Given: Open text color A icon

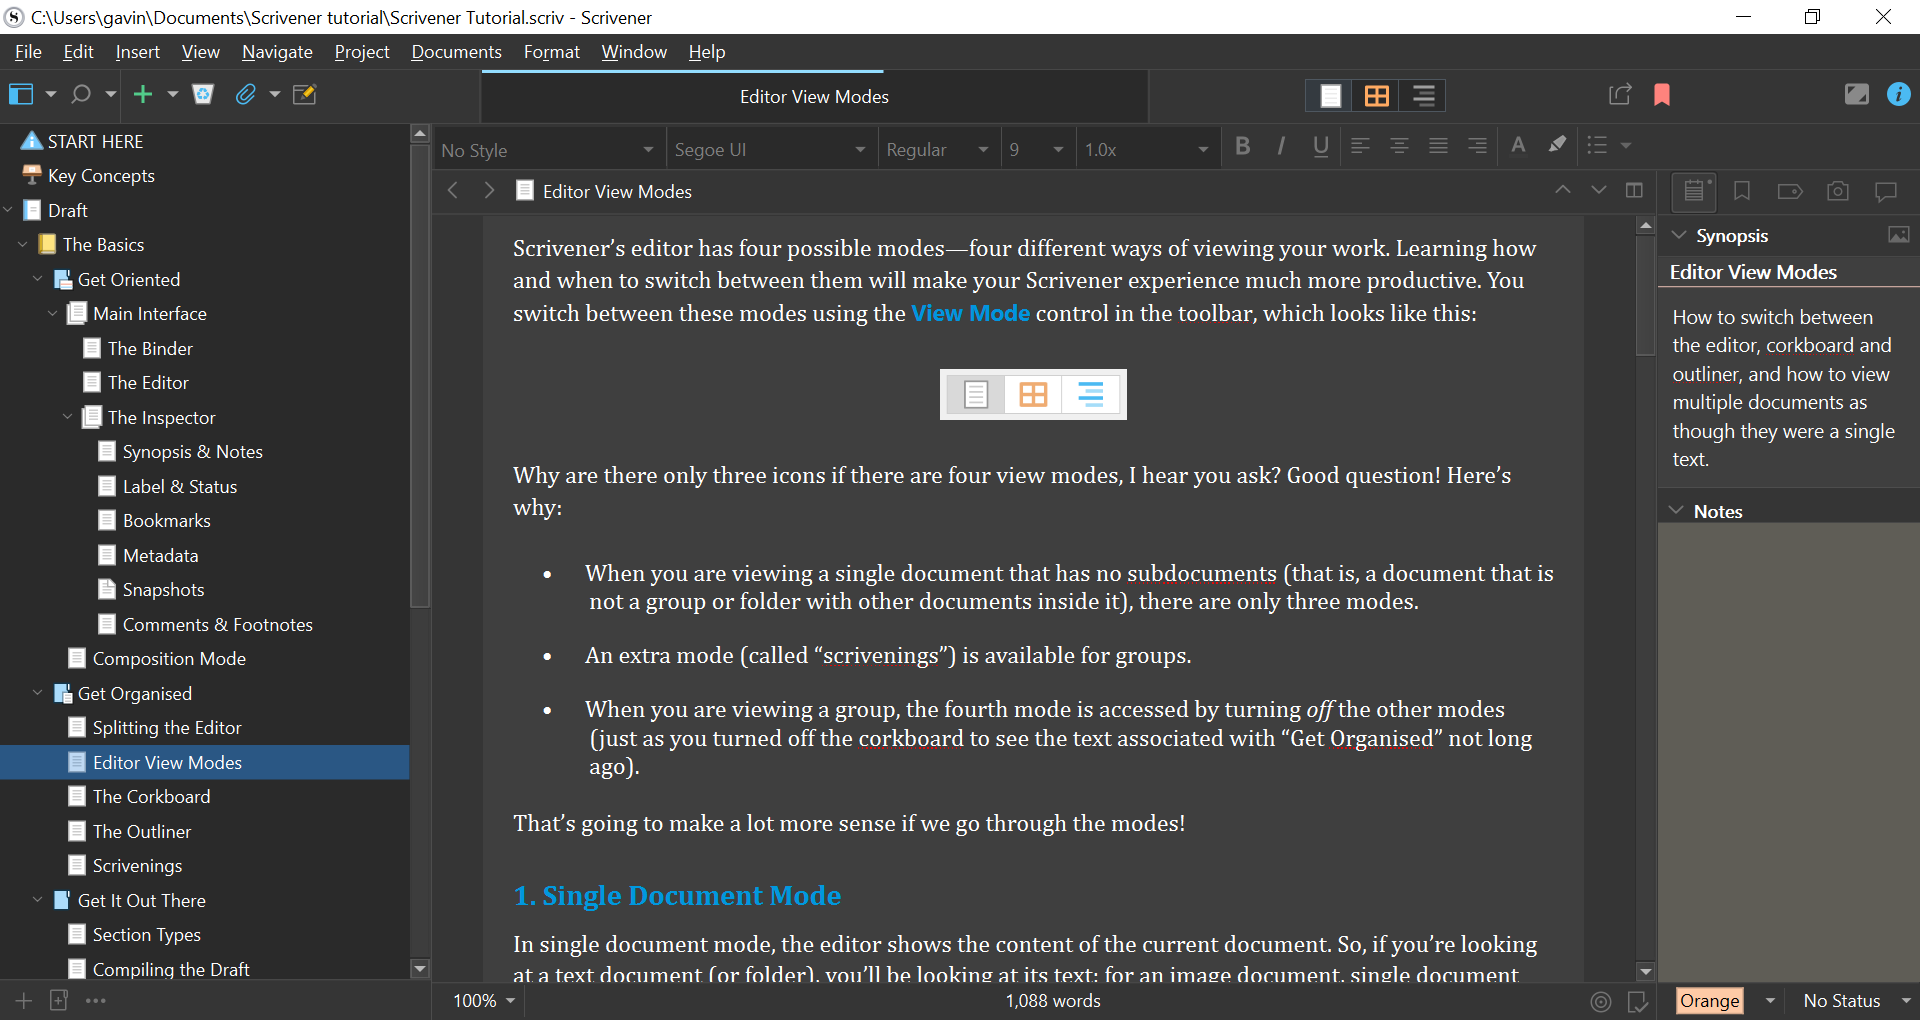Looking at the screenshot, I should click(1518, 145).
